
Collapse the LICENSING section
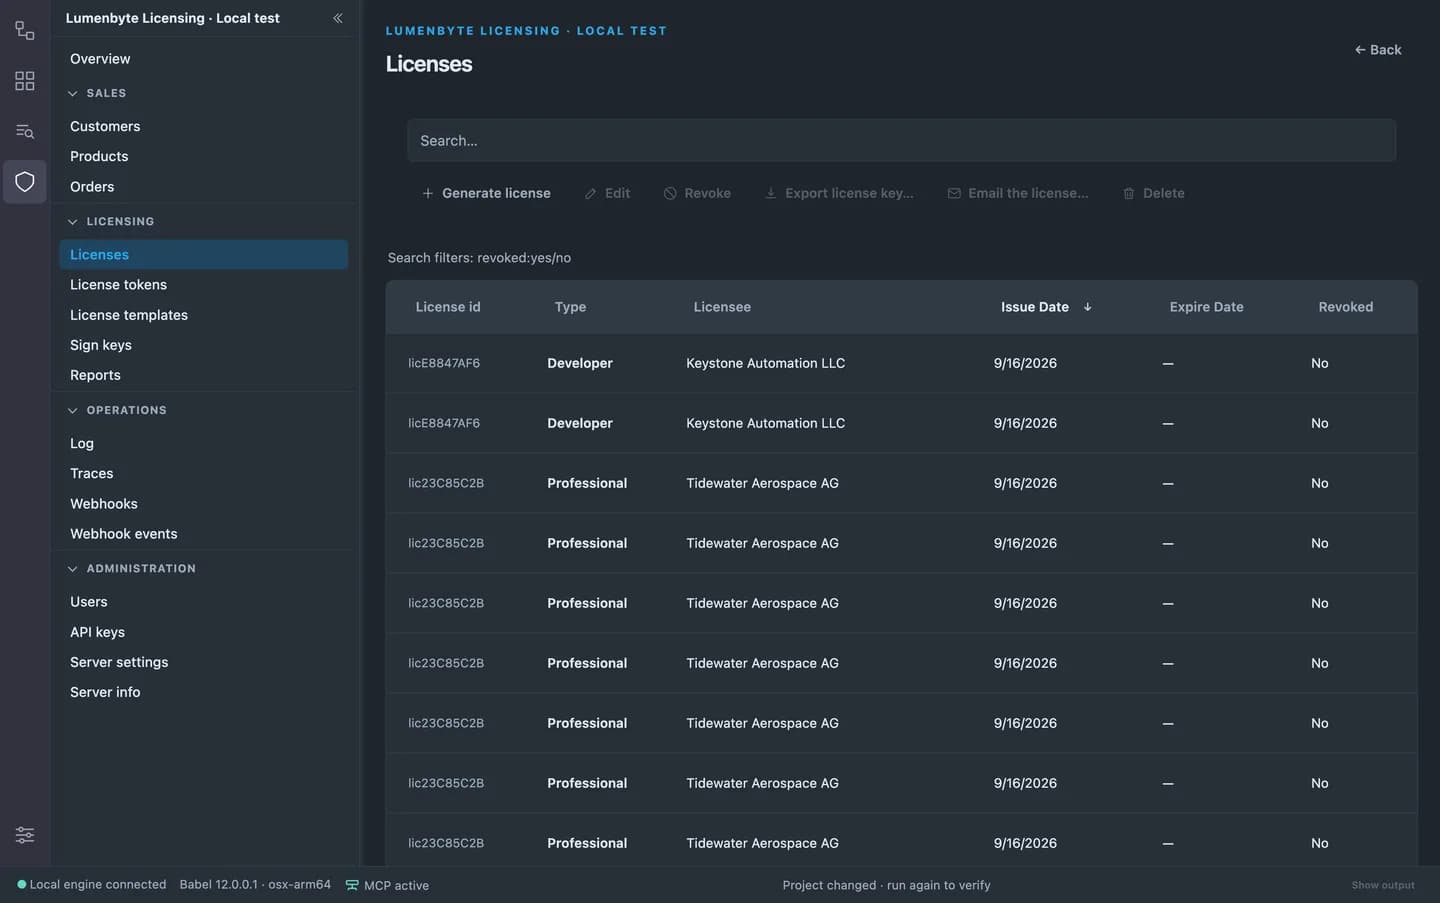pyautogui.click(x=111, y=221)
